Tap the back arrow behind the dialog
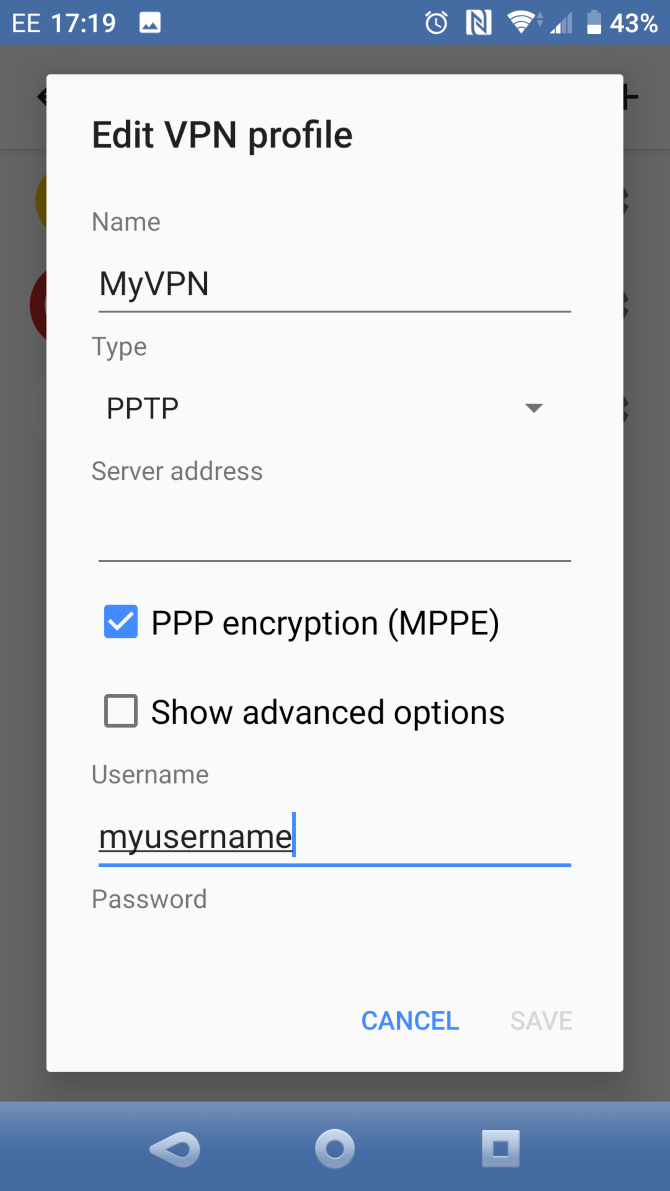The height and width of the screenshot is (1191, 670). 41,97
